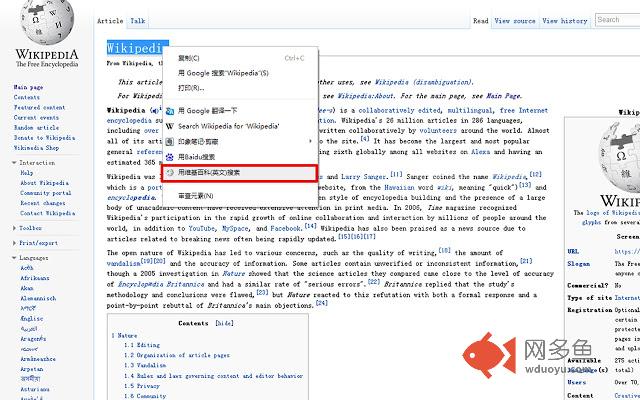Image resolution: width=640 pixels, height=400 pixels.
Task: Open the Facebook article link
Action: [285, 229]
